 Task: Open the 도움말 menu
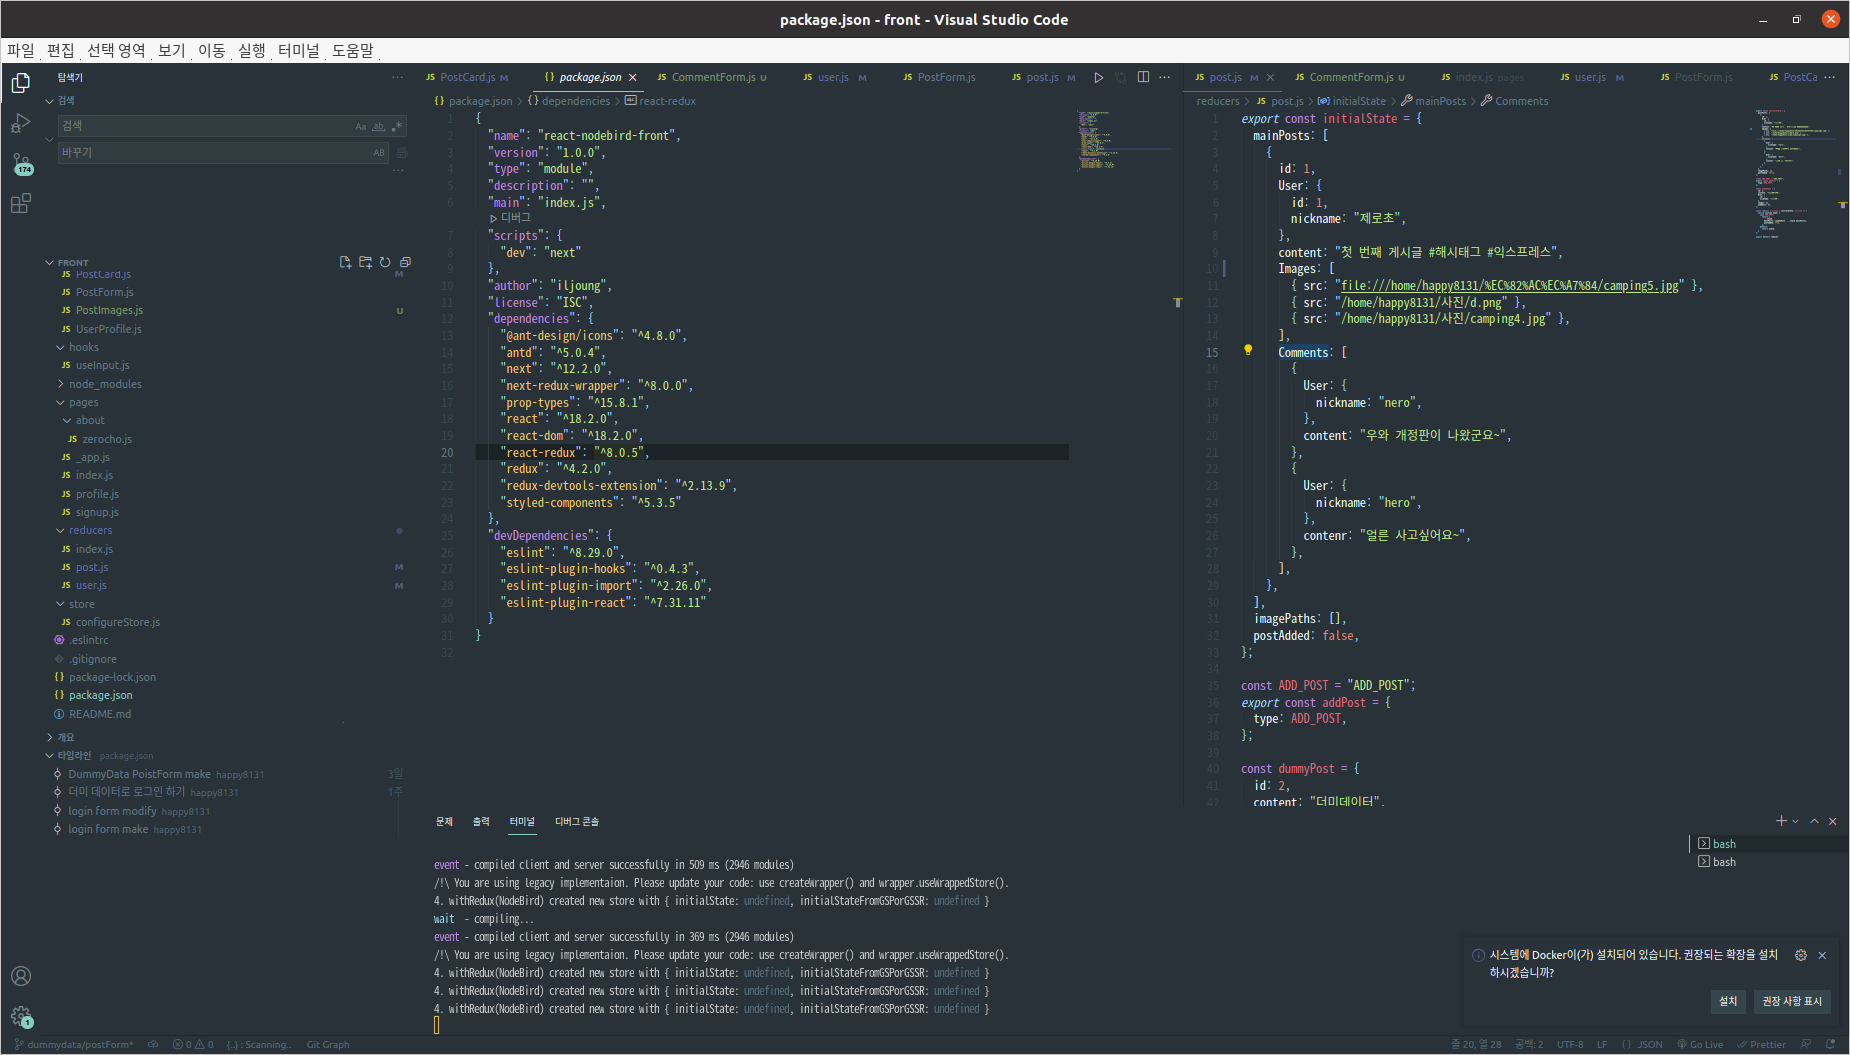pos(353,50)
